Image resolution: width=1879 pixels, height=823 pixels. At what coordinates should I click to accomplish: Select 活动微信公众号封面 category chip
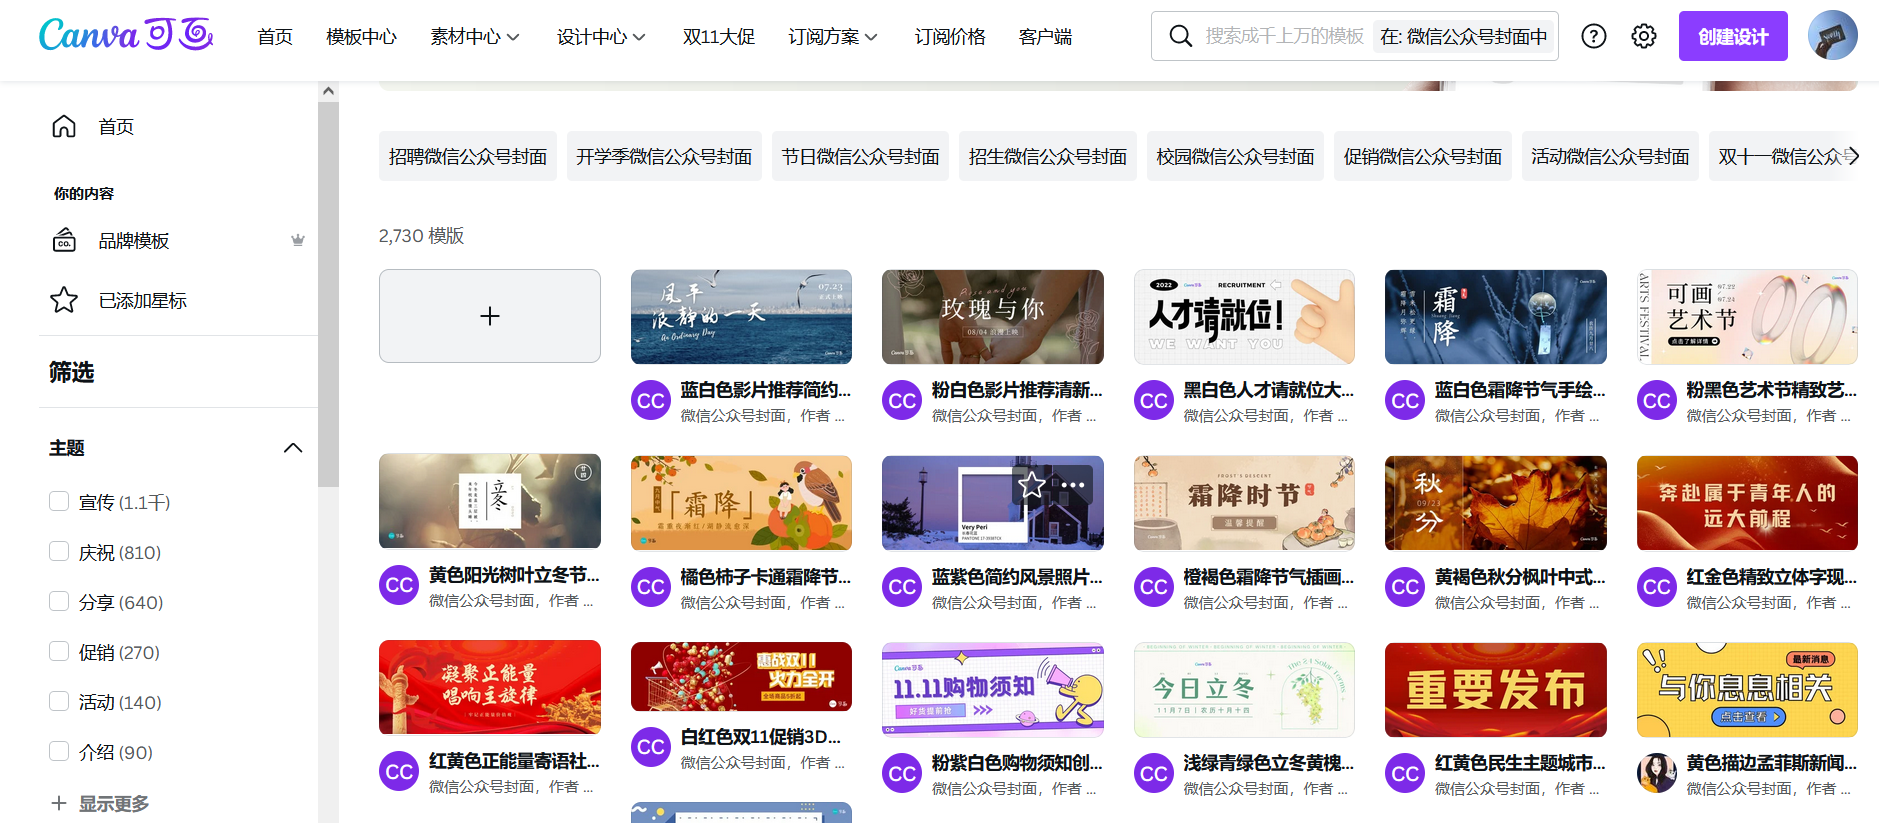[x=1610, y=156]
